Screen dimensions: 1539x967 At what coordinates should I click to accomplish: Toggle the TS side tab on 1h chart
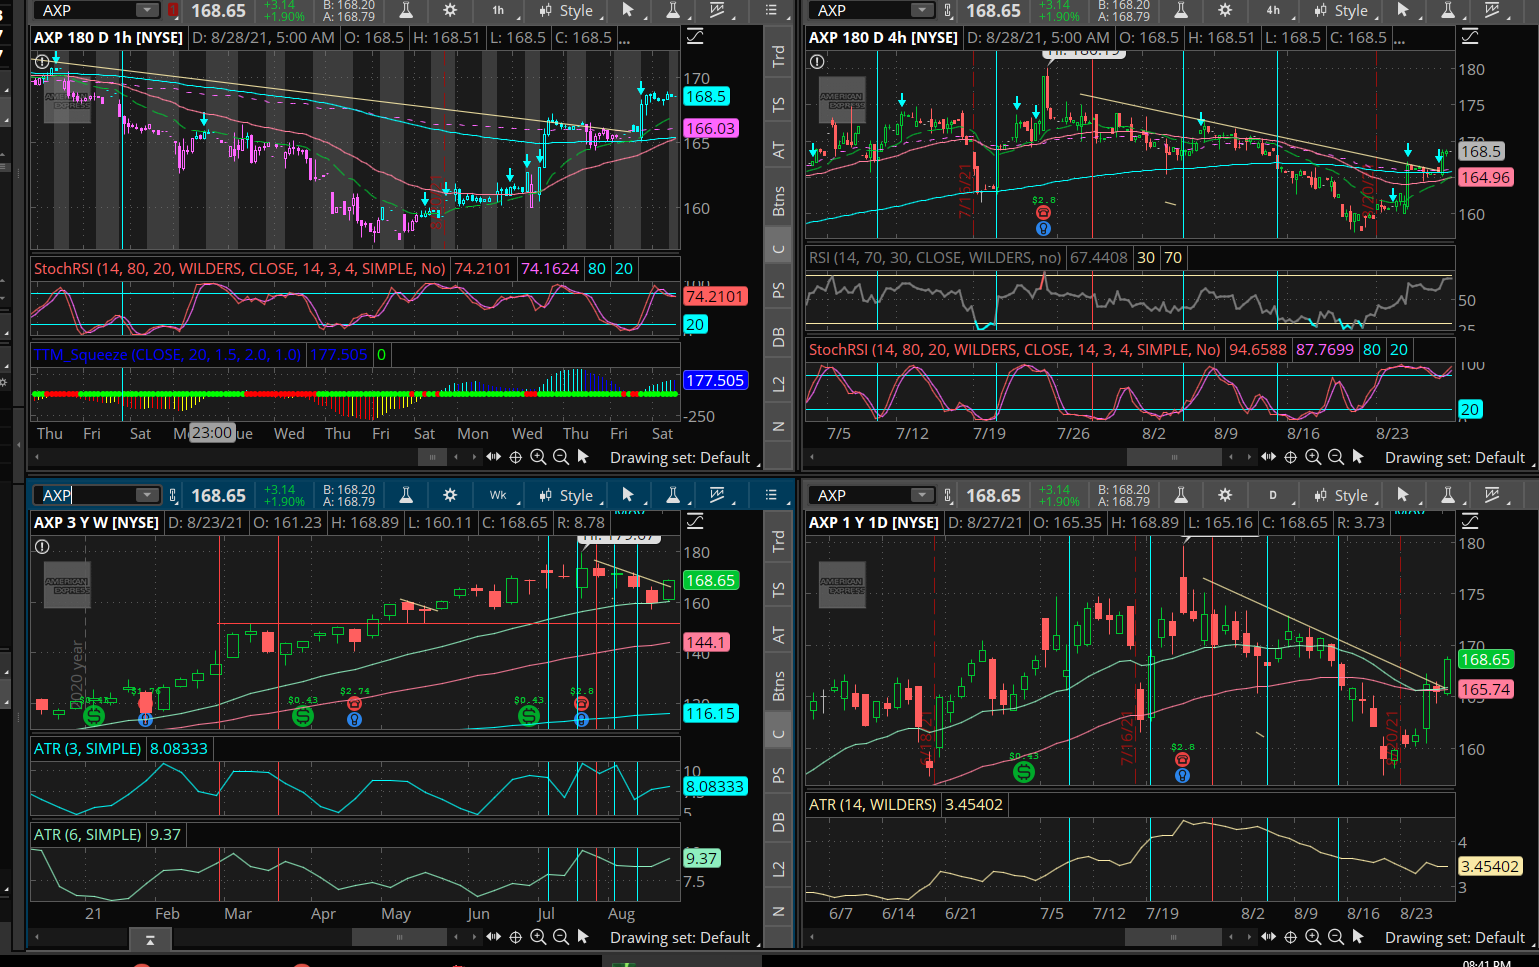[778, 104]
